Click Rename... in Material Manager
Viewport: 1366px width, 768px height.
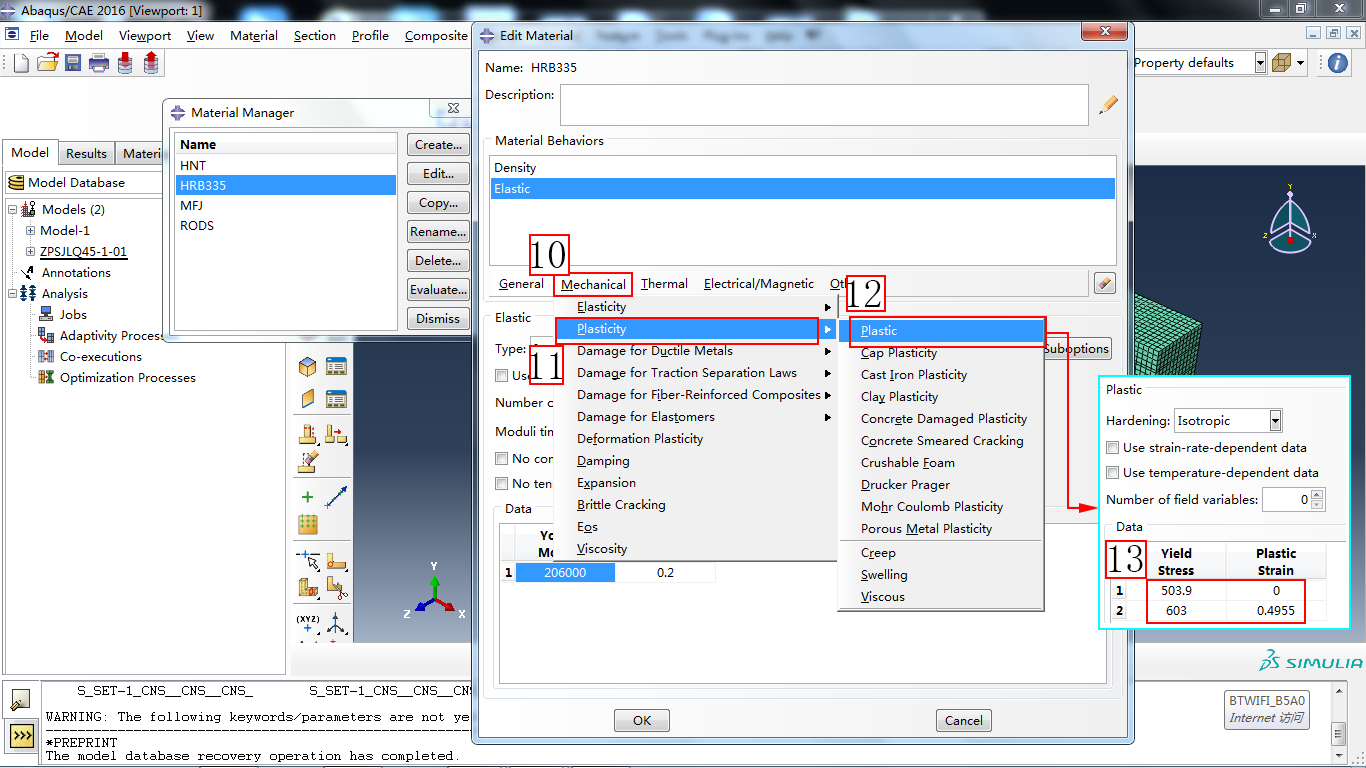pyautogui.click(x=438, y=232)
